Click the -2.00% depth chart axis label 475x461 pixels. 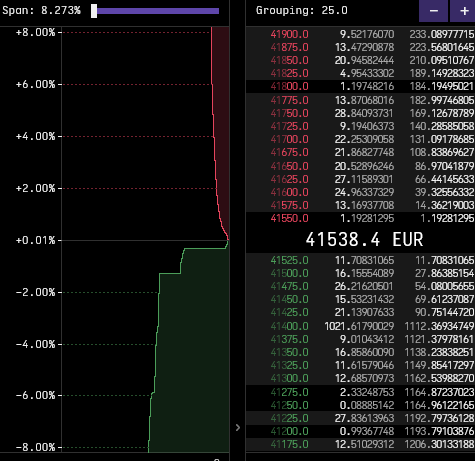coord(35,292)
